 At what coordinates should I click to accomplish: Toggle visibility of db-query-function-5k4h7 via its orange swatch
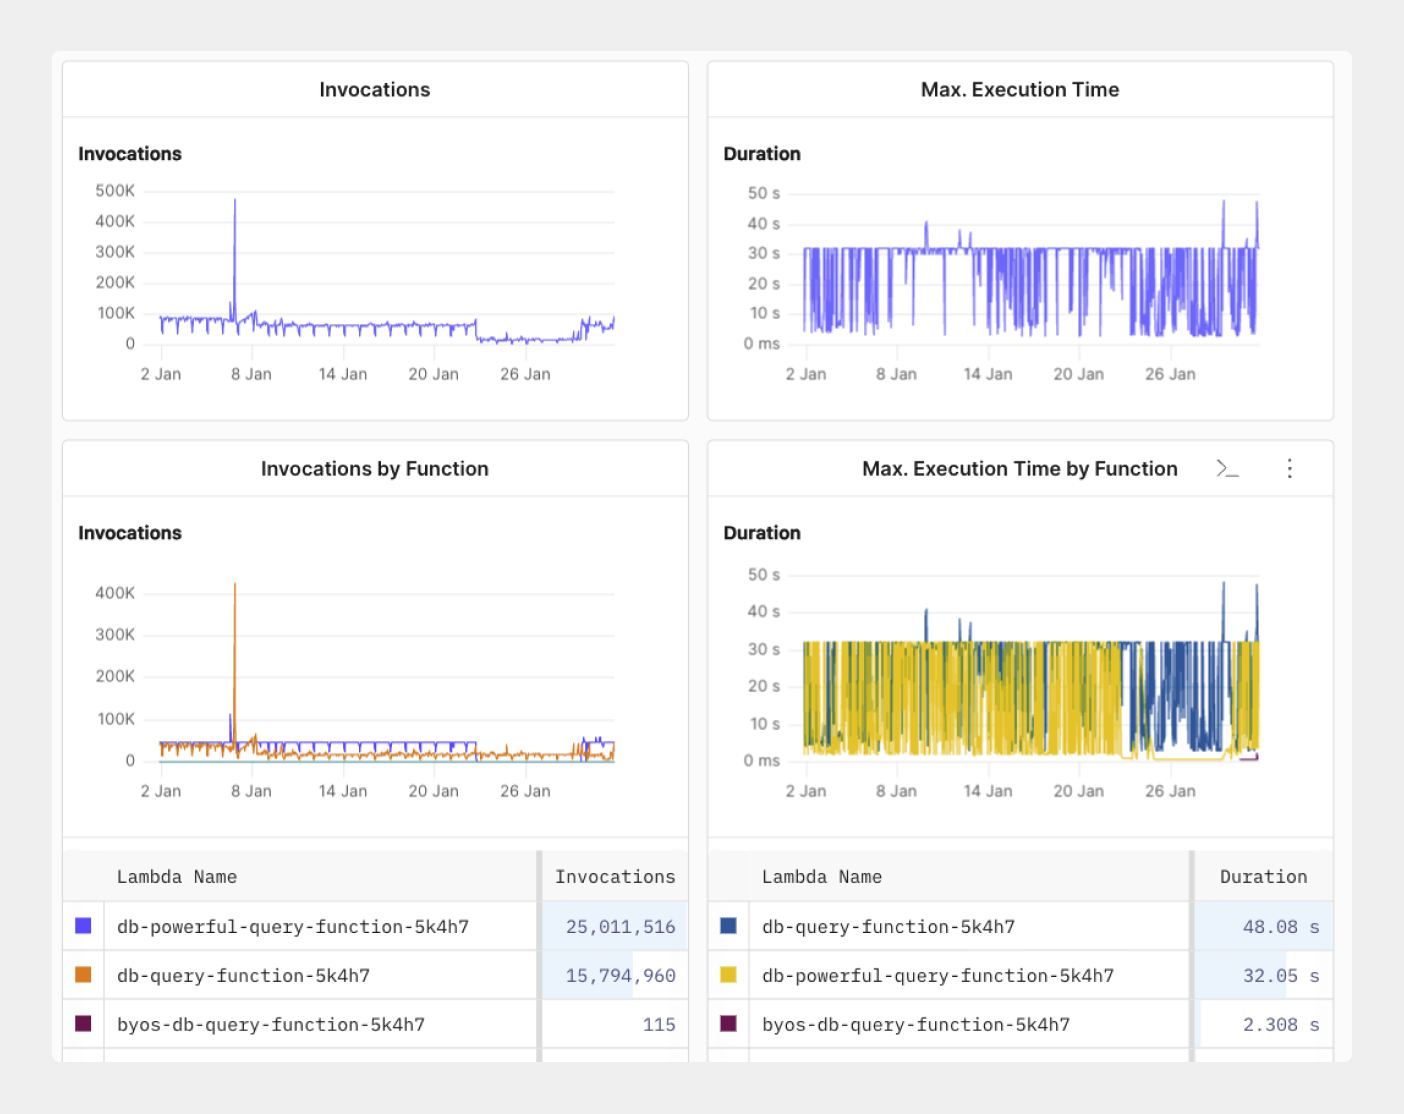coord(83,975)
